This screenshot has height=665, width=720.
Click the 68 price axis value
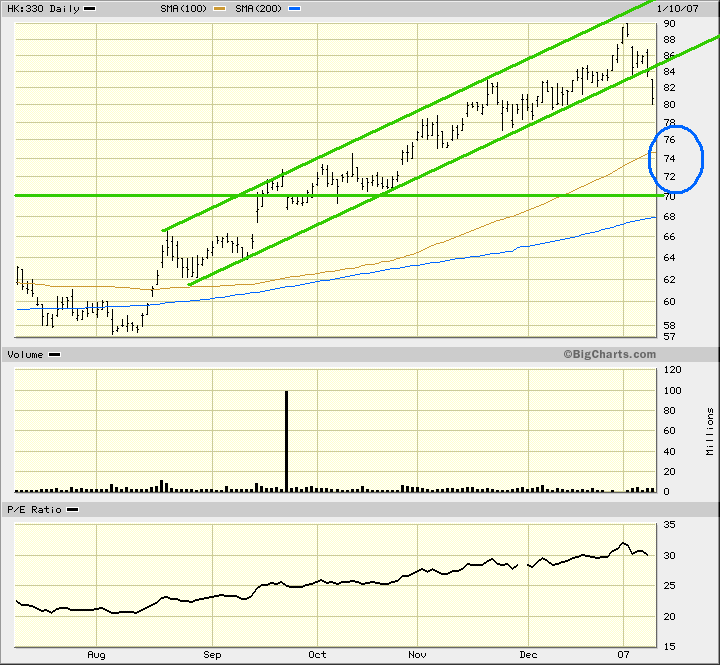[x=669, y=216]
